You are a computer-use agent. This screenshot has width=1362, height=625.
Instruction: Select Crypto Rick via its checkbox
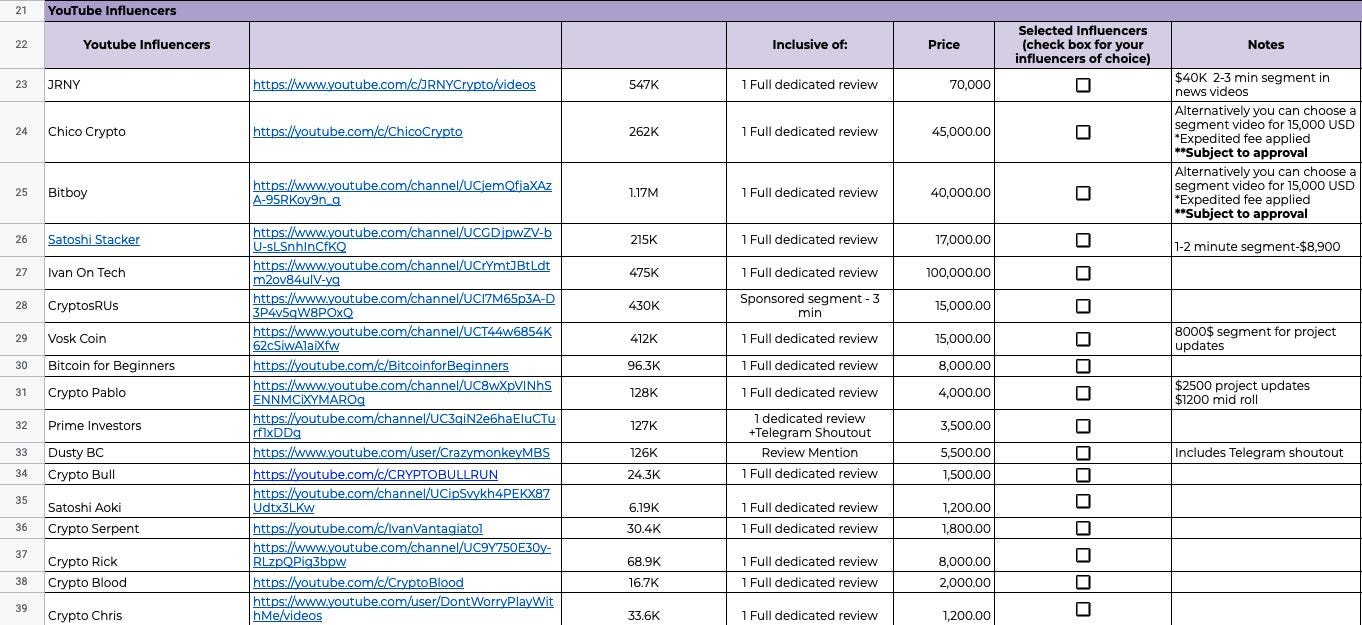[x=1082, y=555]
